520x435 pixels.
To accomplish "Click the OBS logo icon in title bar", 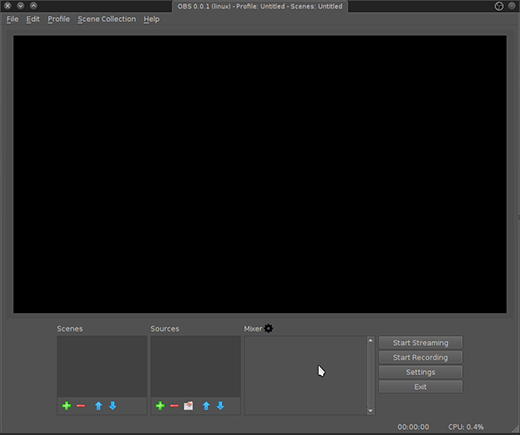I will pyautogui.click(x=499, y=6).
